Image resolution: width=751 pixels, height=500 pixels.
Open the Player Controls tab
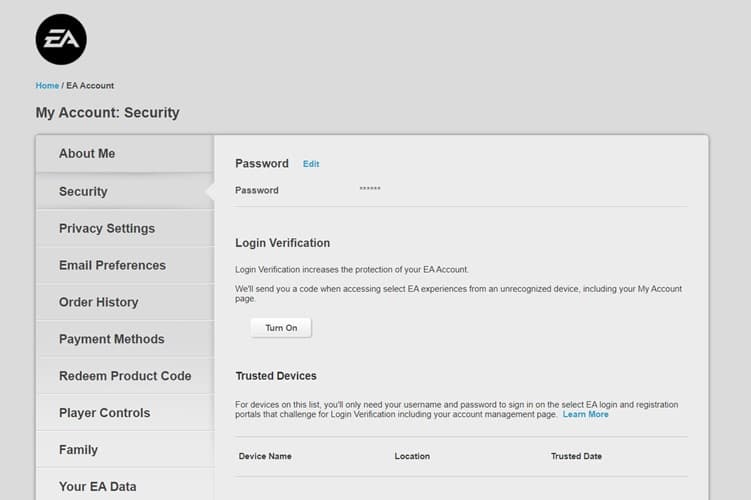(104, 413)
